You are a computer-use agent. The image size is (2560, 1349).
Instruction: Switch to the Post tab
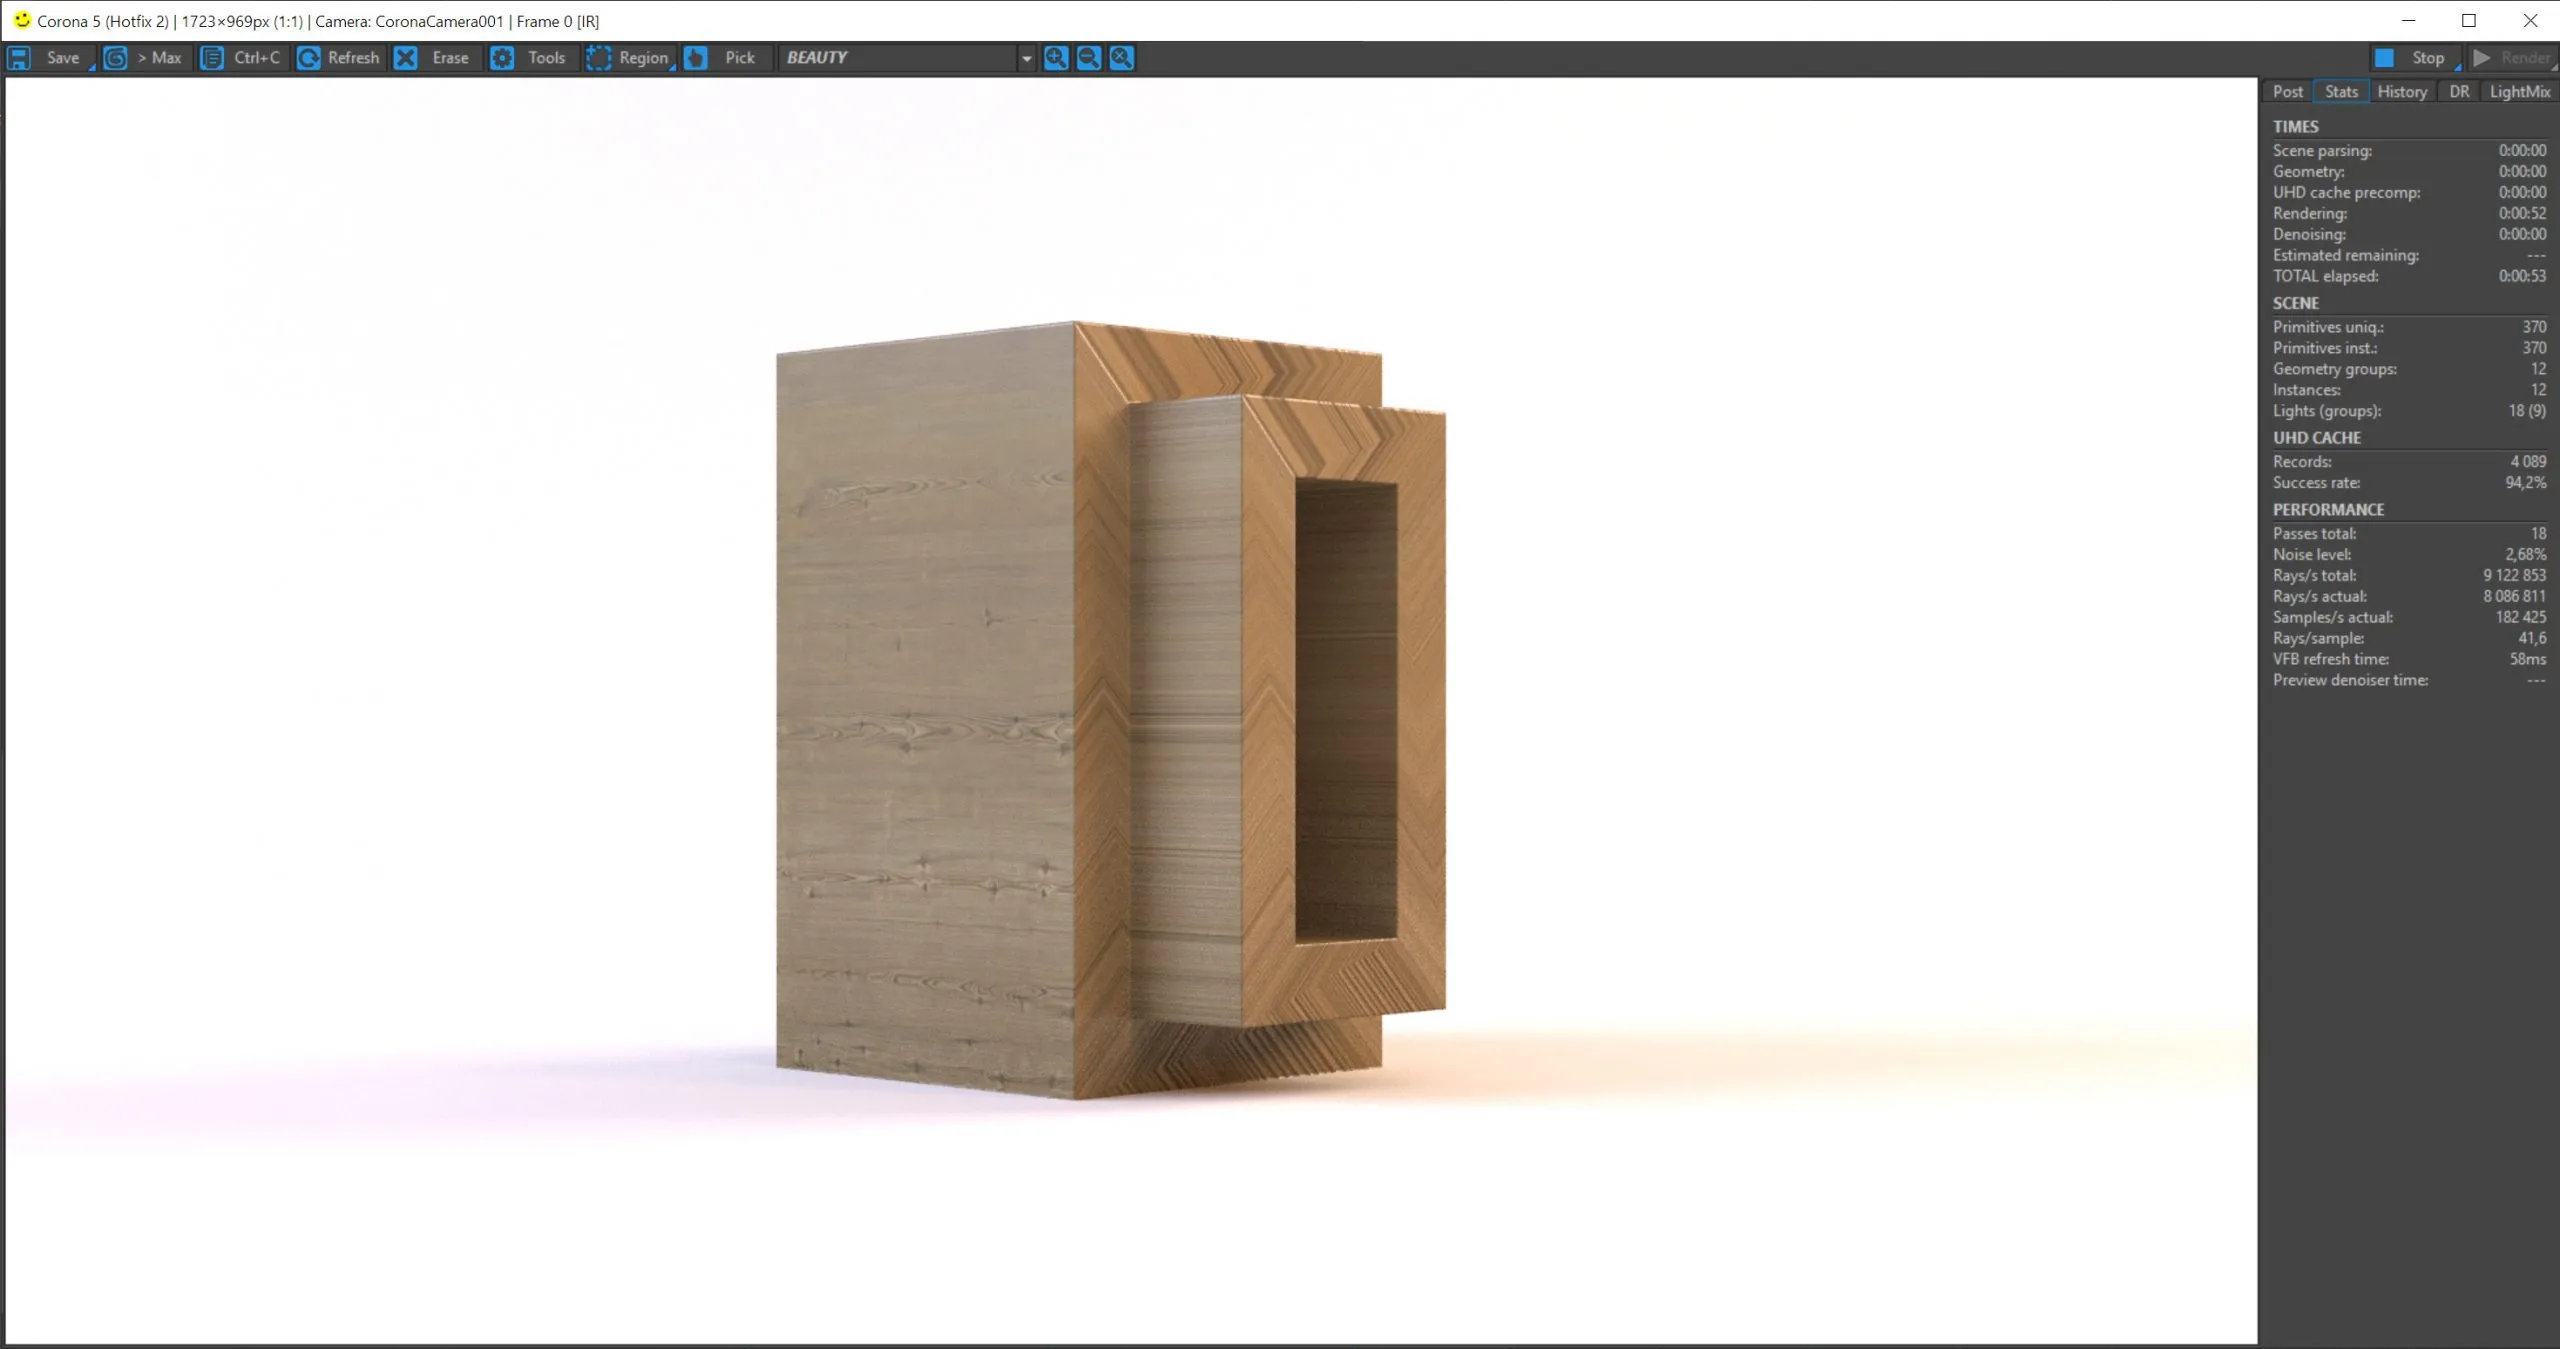(2287, 92)
